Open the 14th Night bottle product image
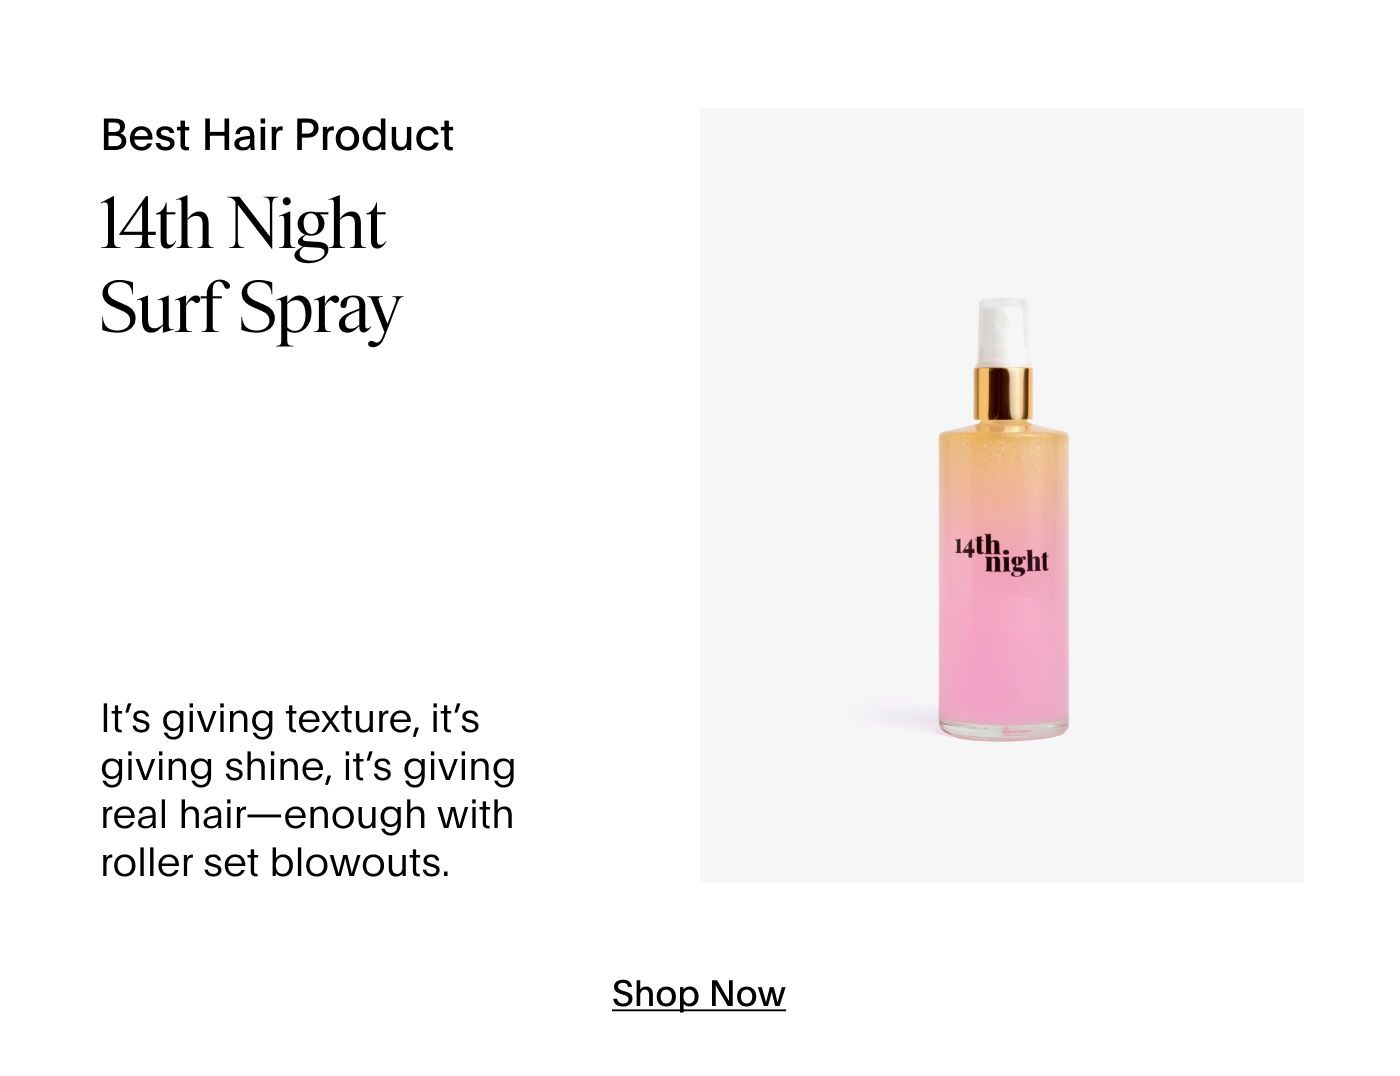This screenshot has height=1076, width=1400. [x=1002, y=519]
